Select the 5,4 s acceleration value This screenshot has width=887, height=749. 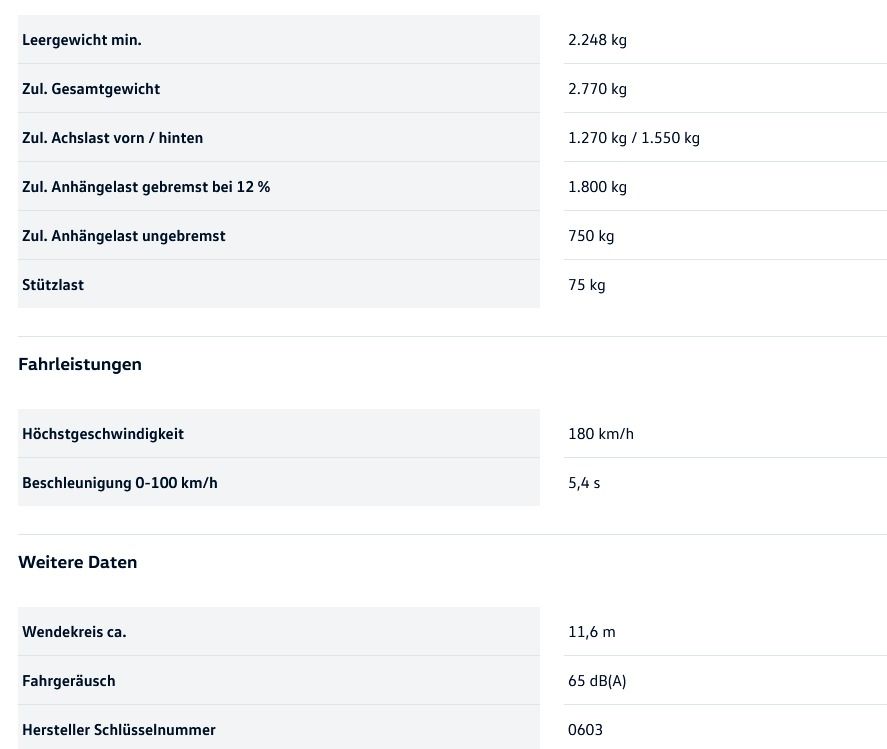[x=584, y=483]
